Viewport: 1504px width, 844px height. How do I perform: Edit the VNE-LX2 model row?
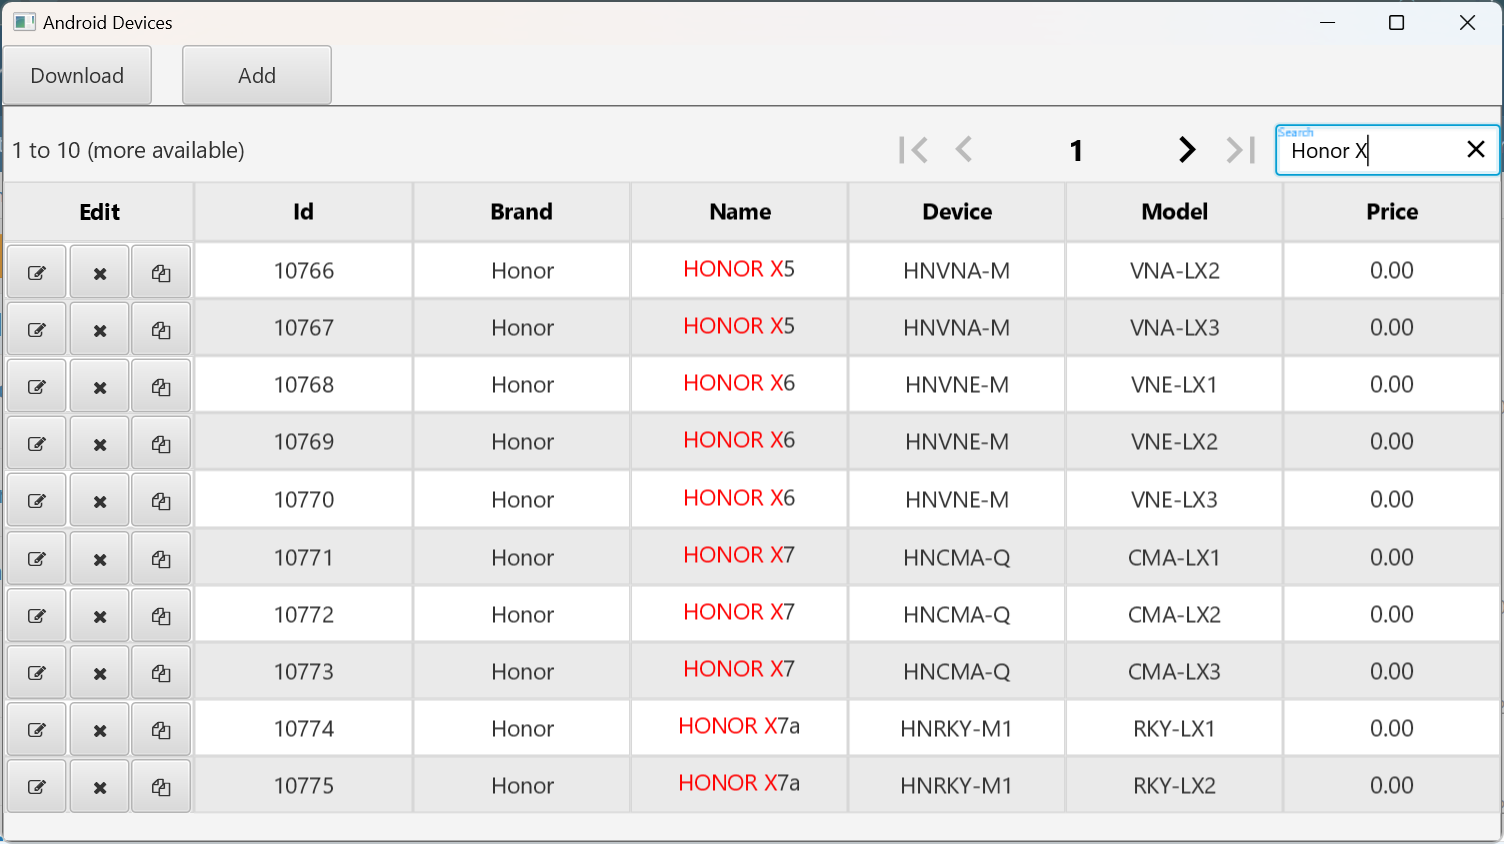(x=37, y=444)
